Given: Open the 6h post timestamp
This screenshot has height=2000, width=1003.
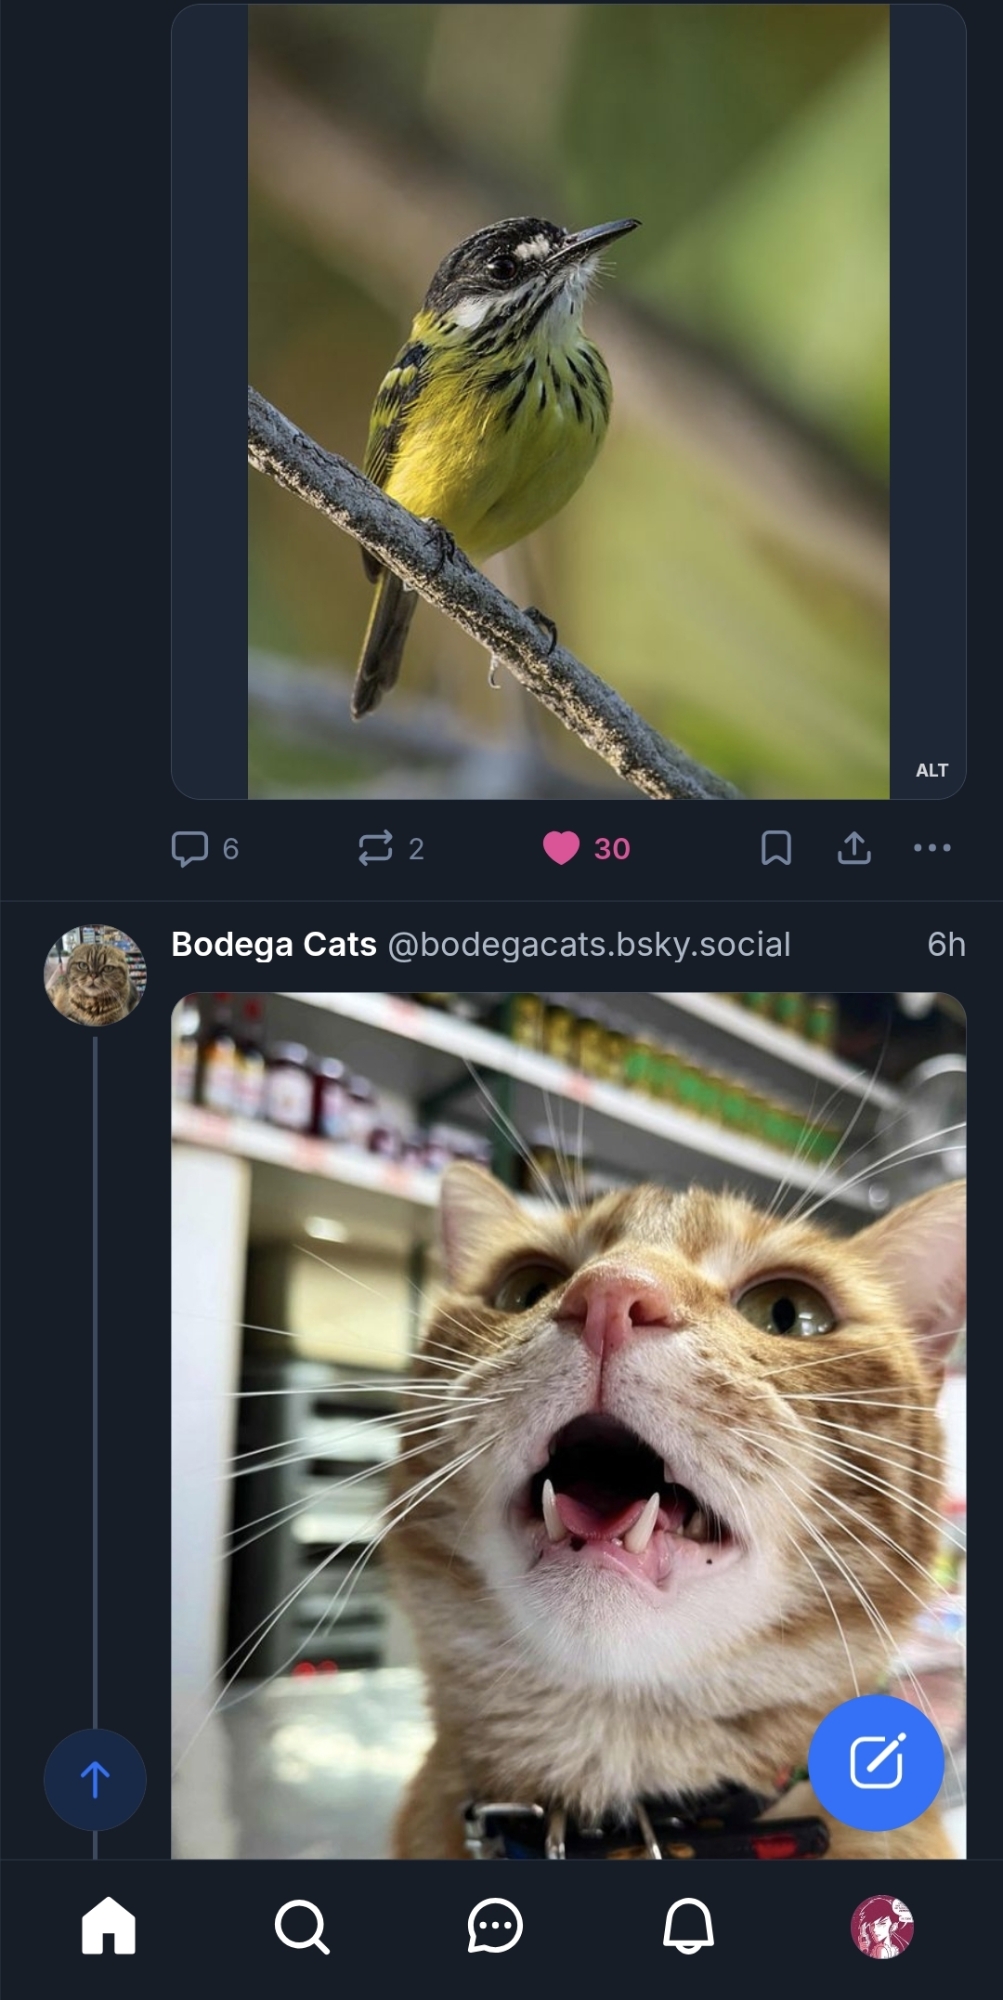Looking at the screenshot, I should 945,944.
